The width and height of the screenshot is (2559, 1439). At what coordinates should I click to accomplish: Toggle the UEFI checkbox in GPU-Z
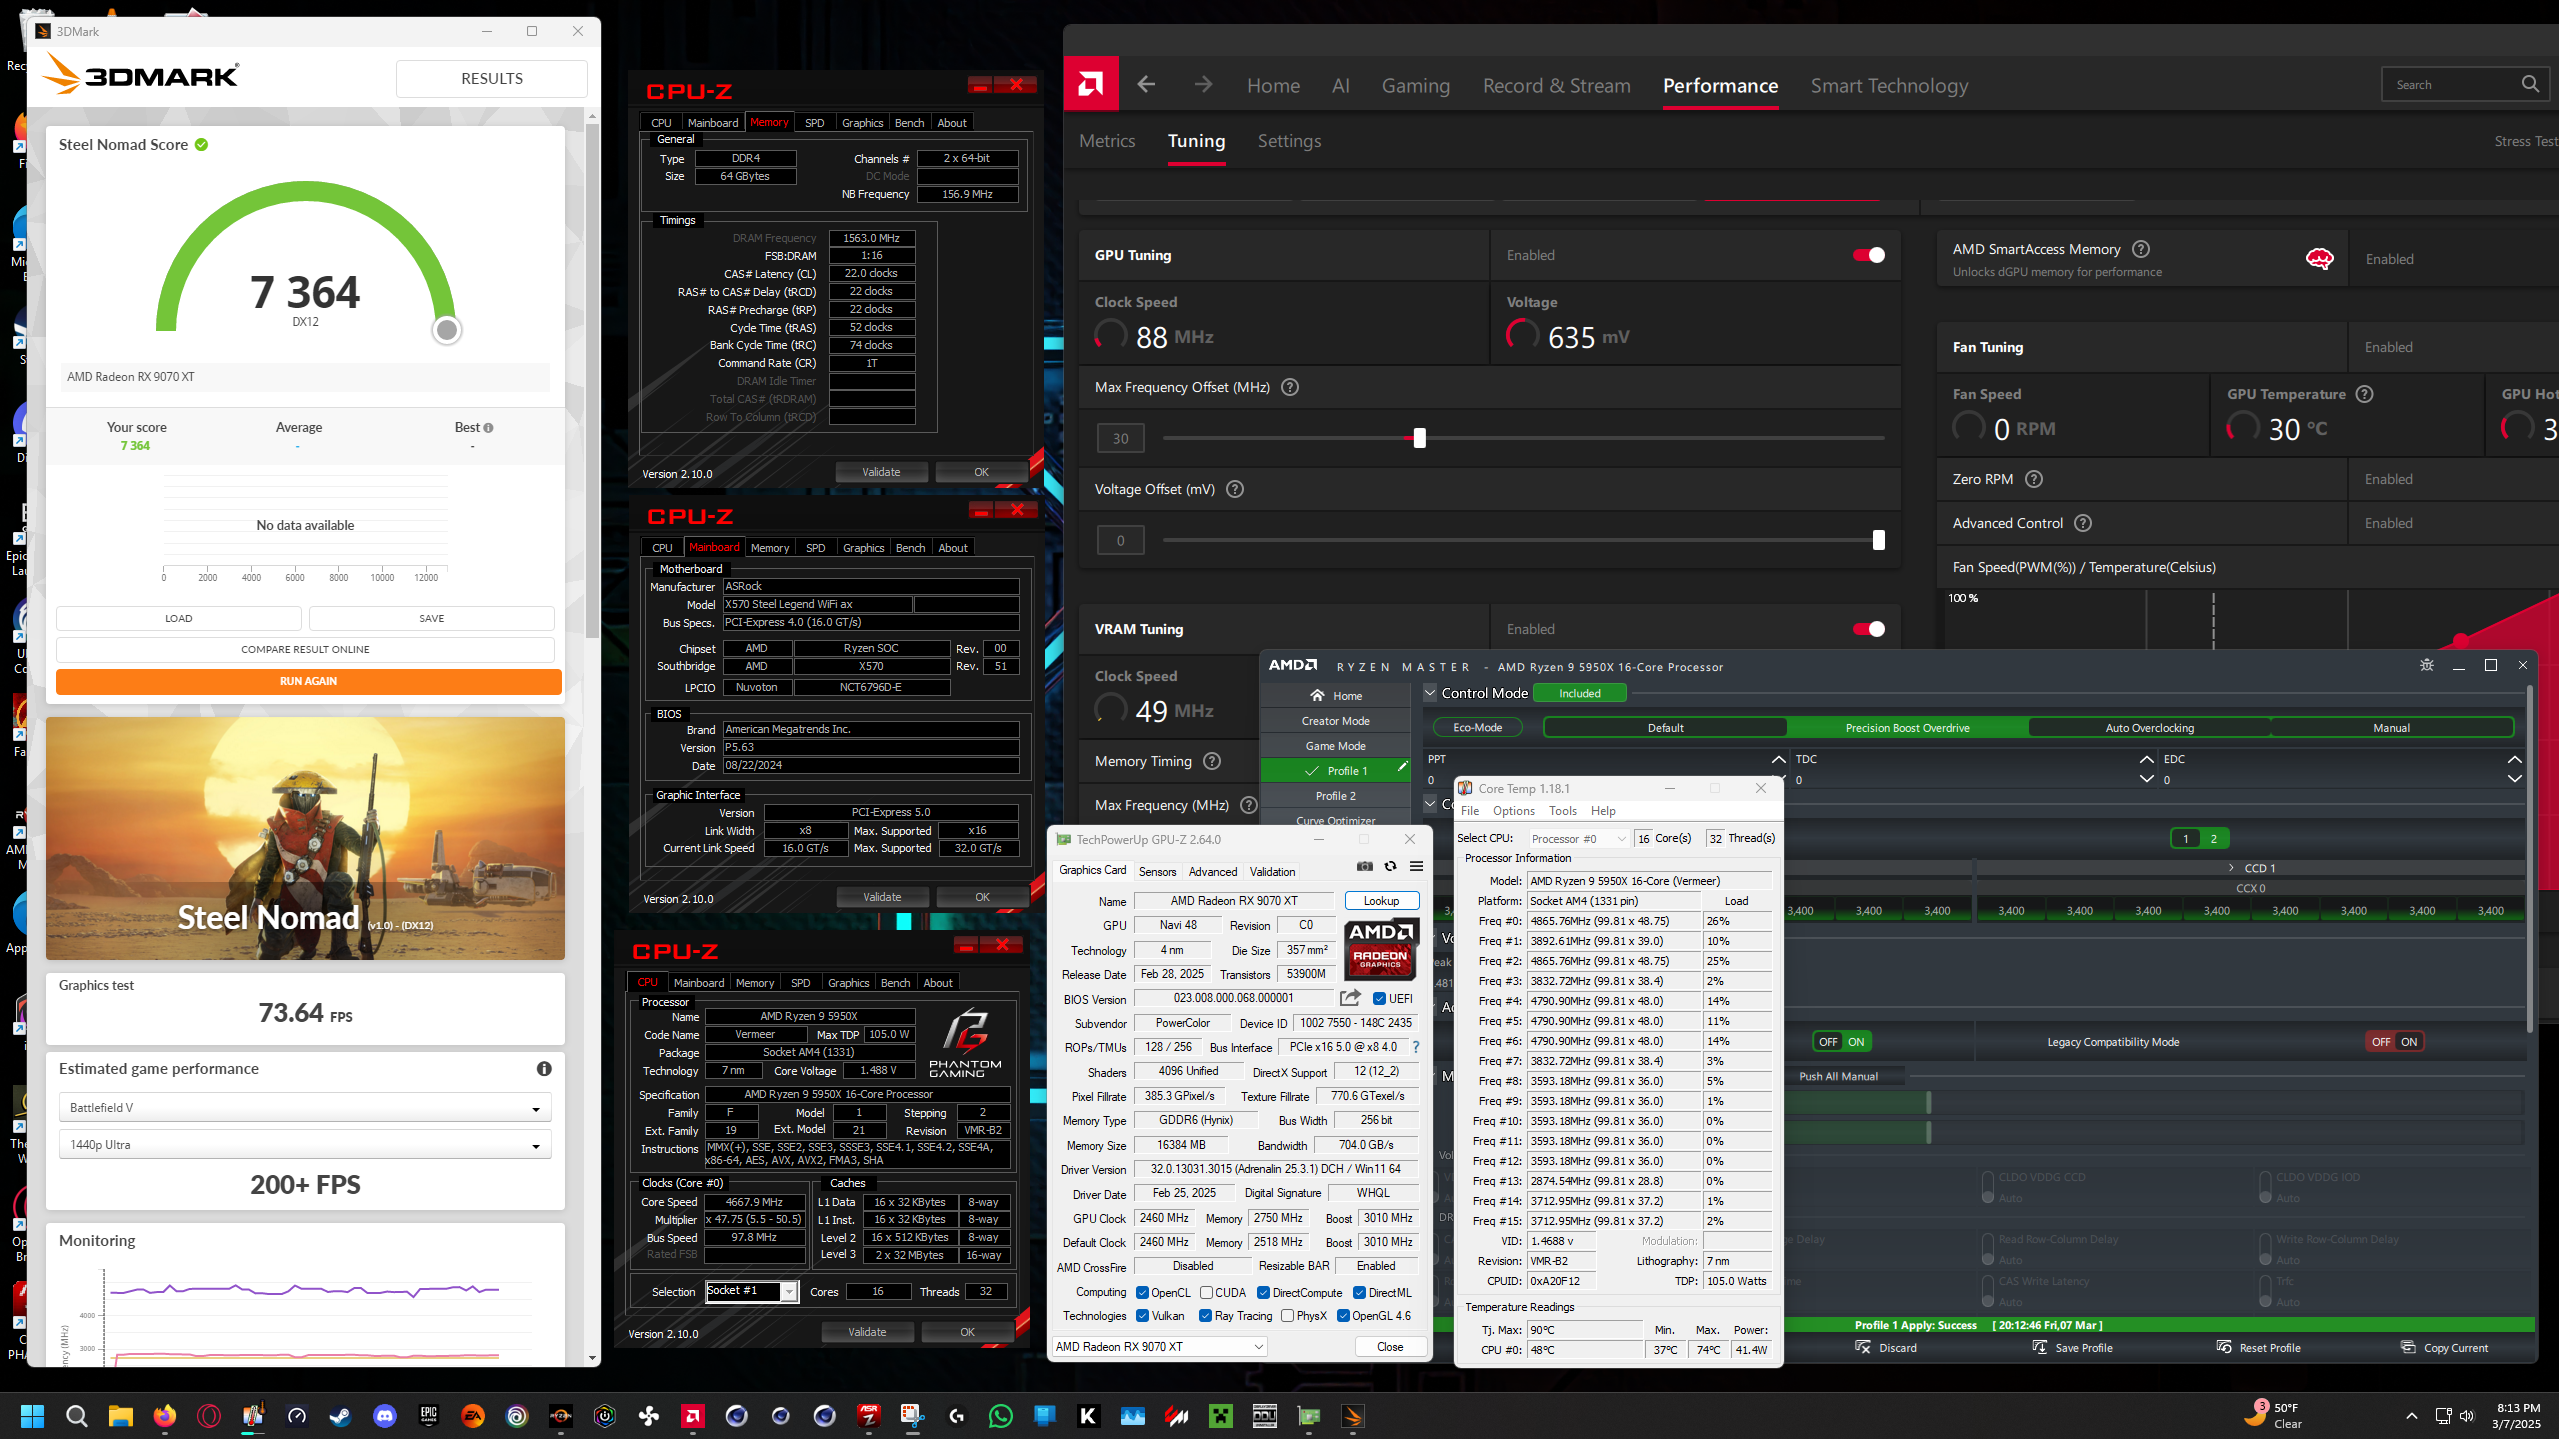coord(1379,998)
